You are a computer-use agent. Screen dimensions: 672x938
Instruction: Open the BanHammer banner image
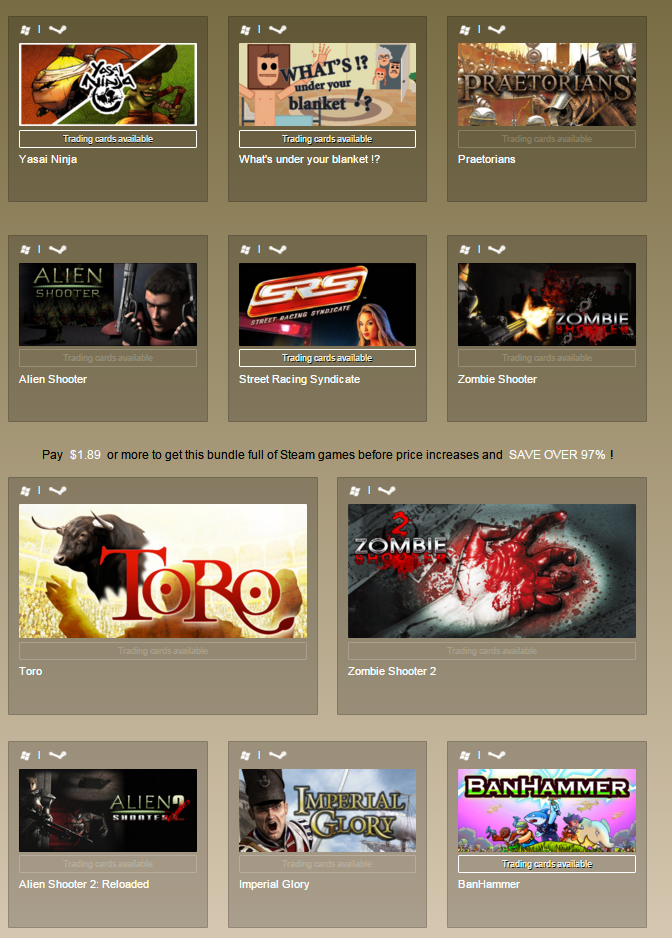[547, 811]
